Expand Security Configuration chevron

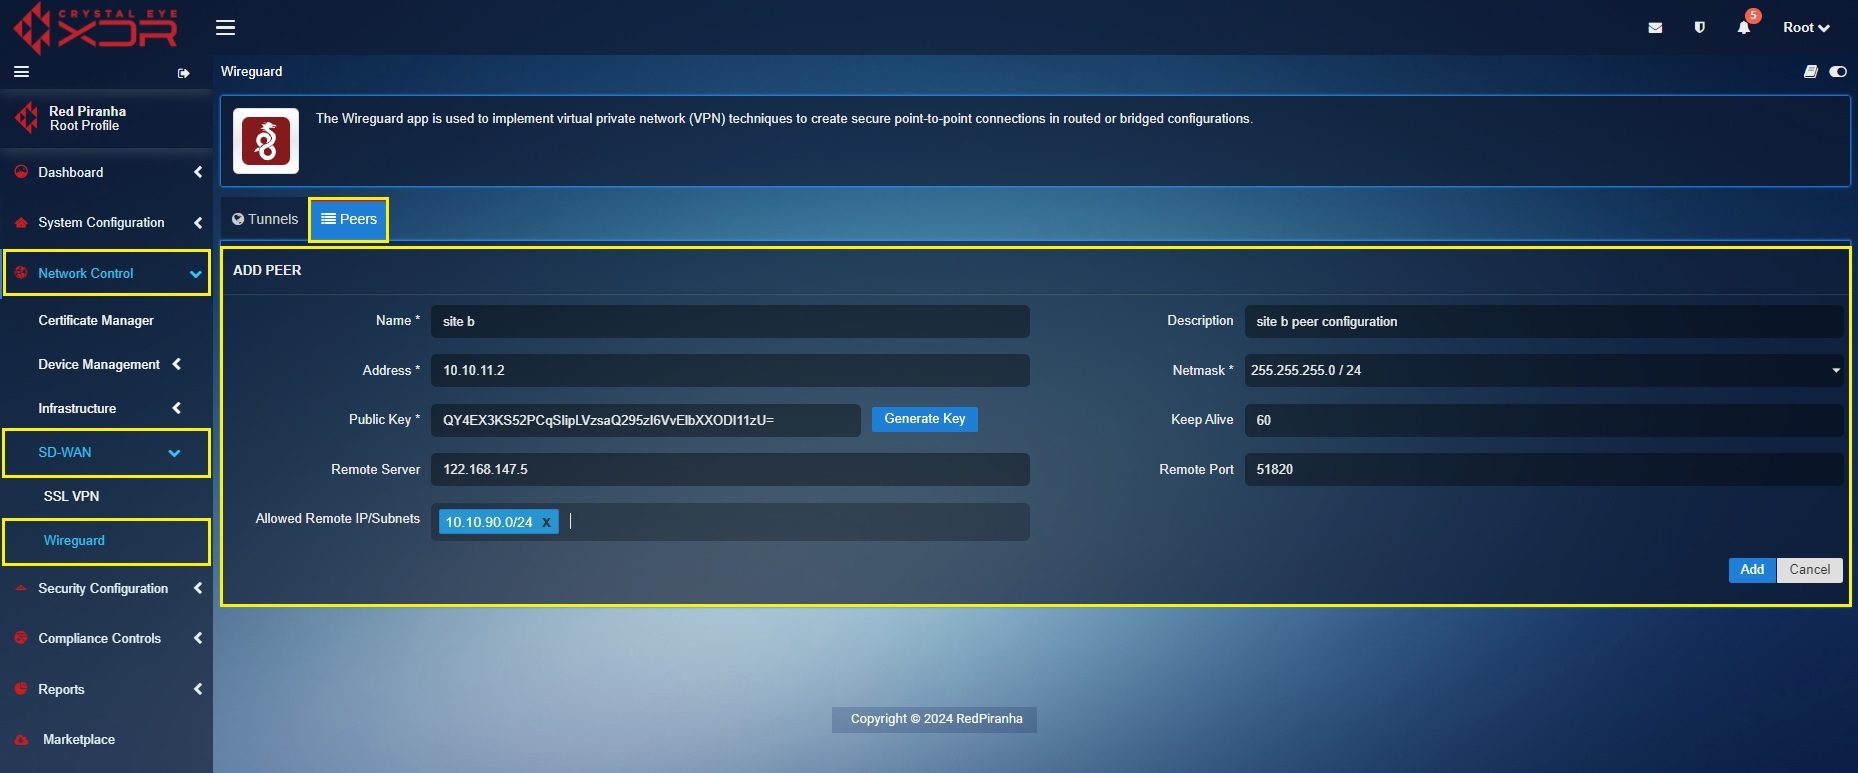tap(198, 588)
